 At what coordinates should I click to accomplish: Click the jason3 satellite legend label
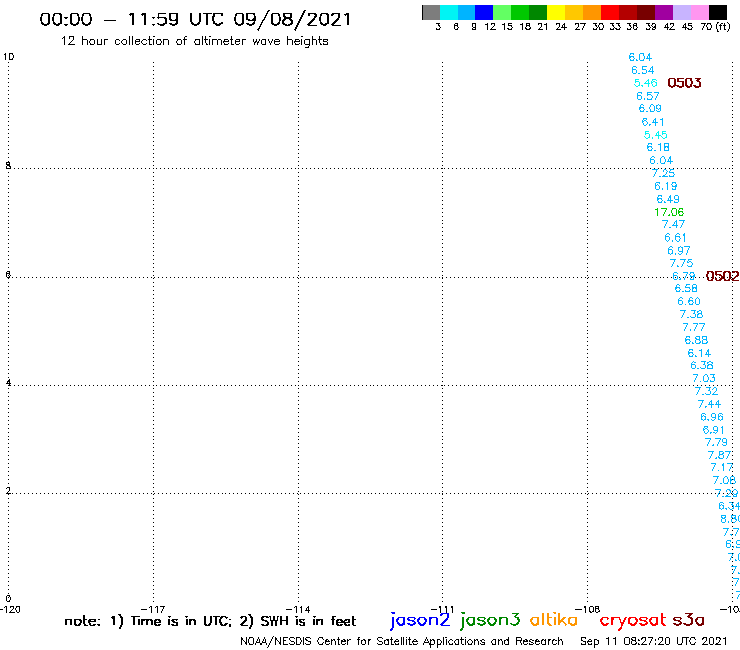tap(490, 620)
